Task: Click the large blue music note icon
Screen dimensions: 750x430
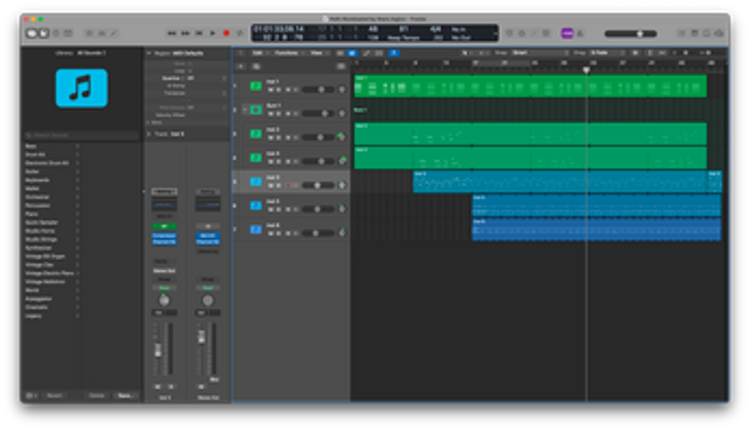Action: point(81,88)
